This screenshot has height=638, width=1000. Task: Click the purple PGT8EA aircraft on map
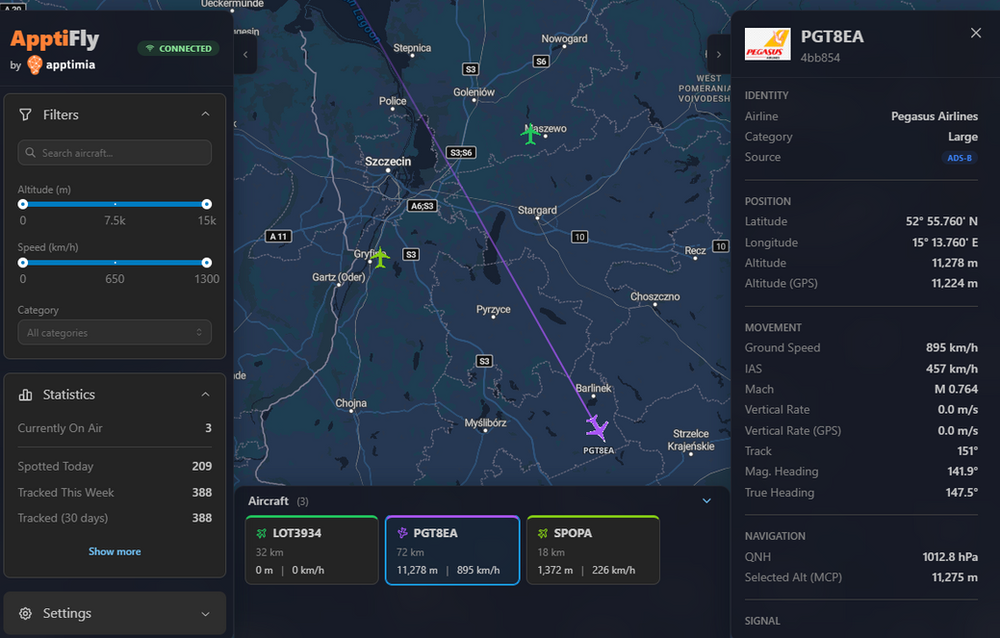click(598, 428)
